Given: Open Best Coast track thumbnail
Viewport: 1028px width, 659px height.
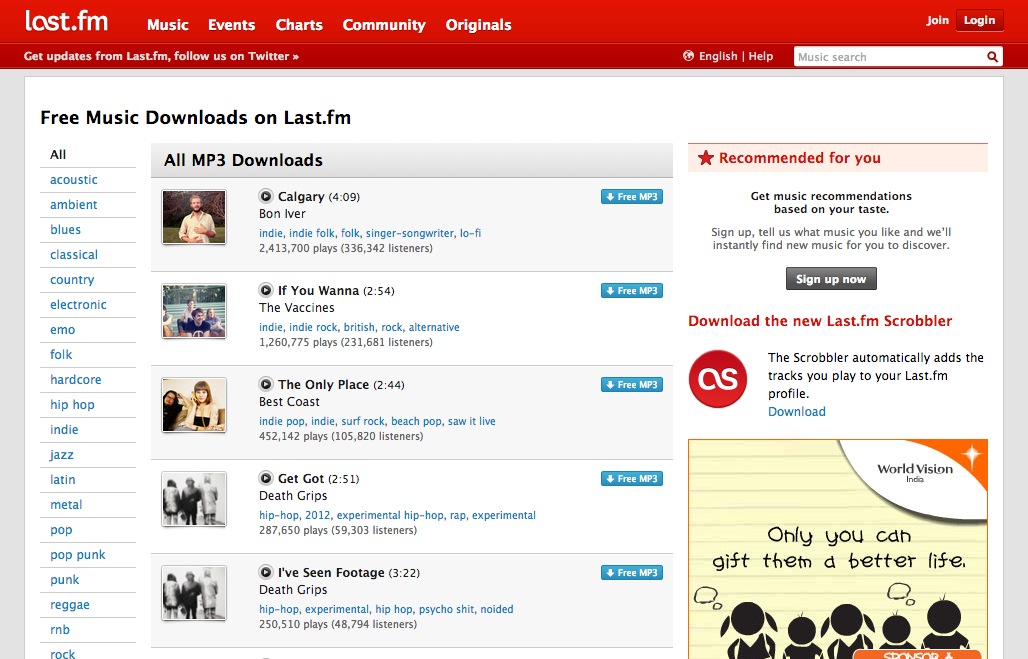Looking at the screenshot, I should pos(194,405).
